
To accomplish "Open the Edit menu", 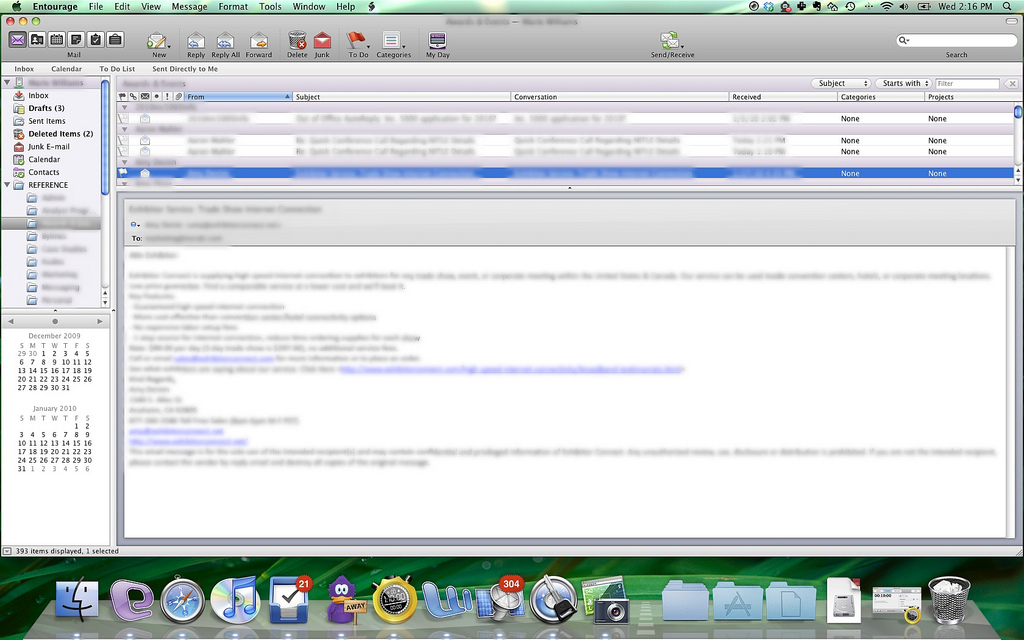I will pyautogui.click(x=122, y=7).
